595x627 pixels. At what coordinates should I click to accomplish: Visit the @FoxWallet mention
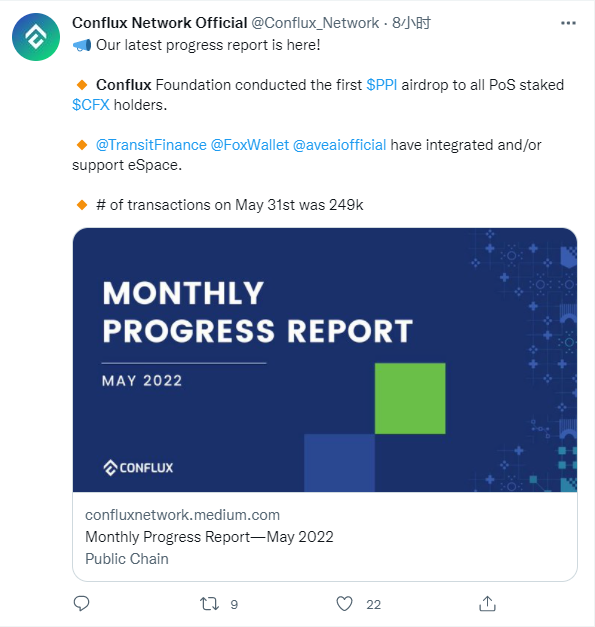coord(250,145)
